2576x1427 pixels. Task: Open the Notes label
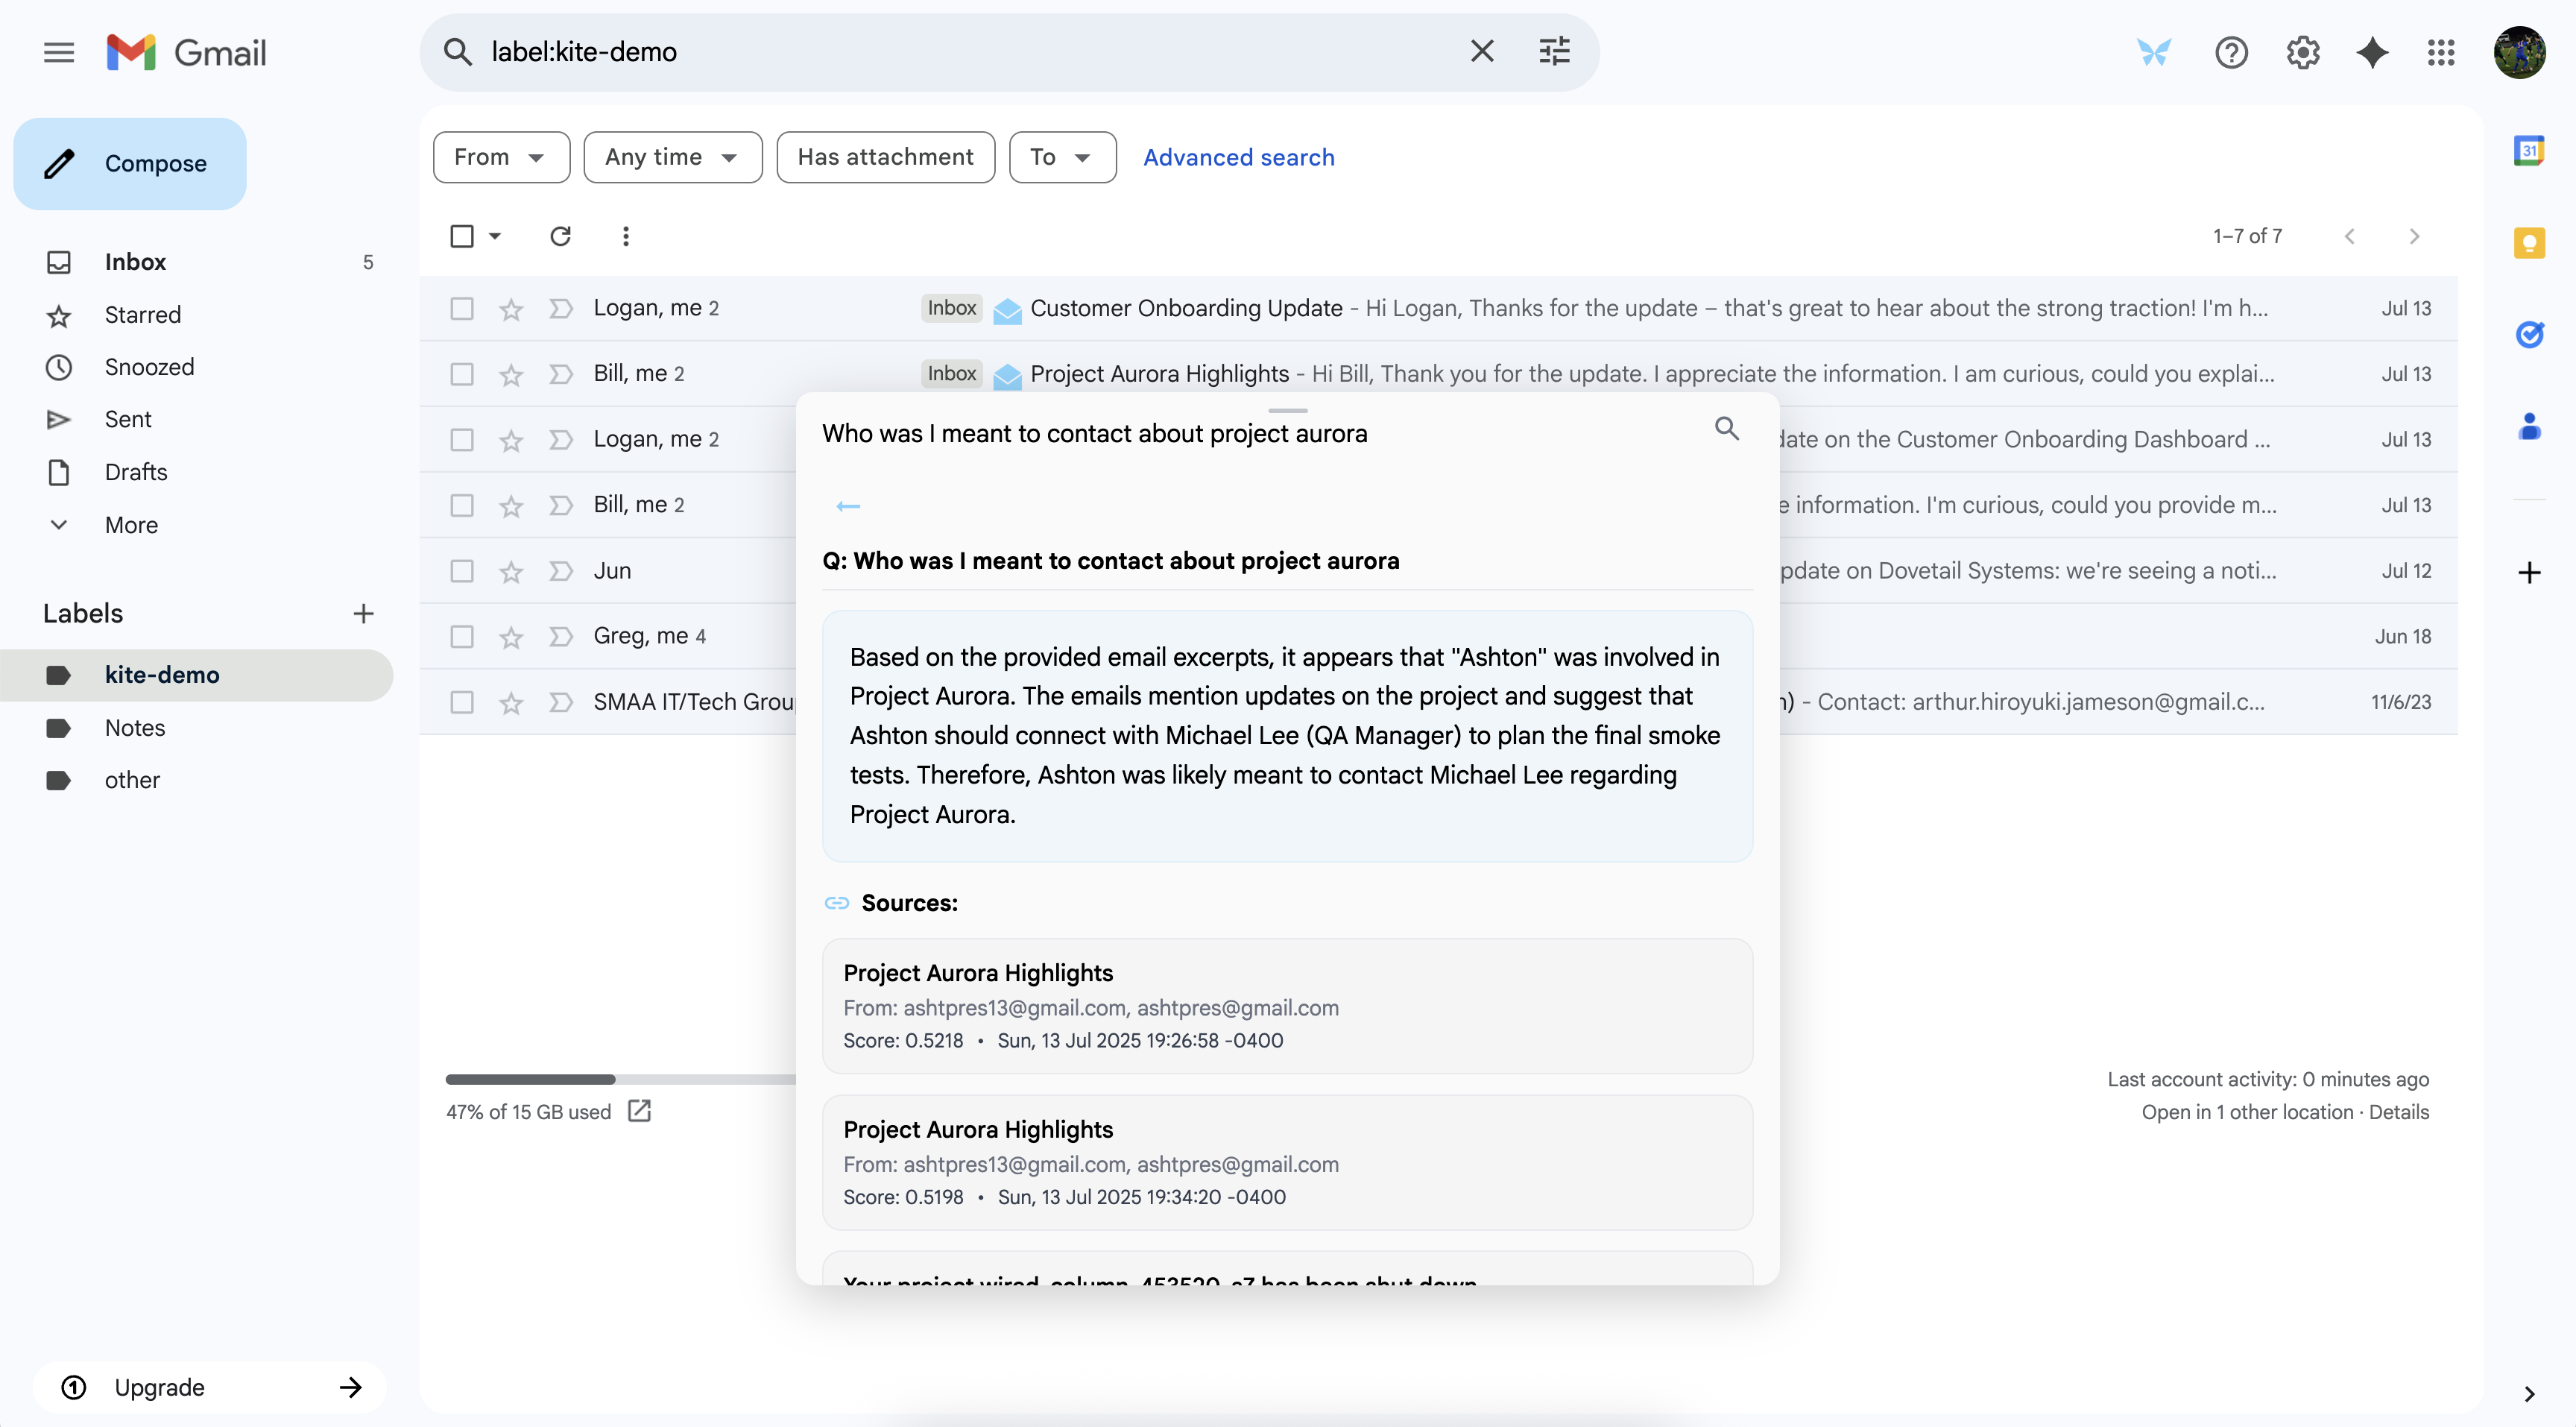pos(135,728)
